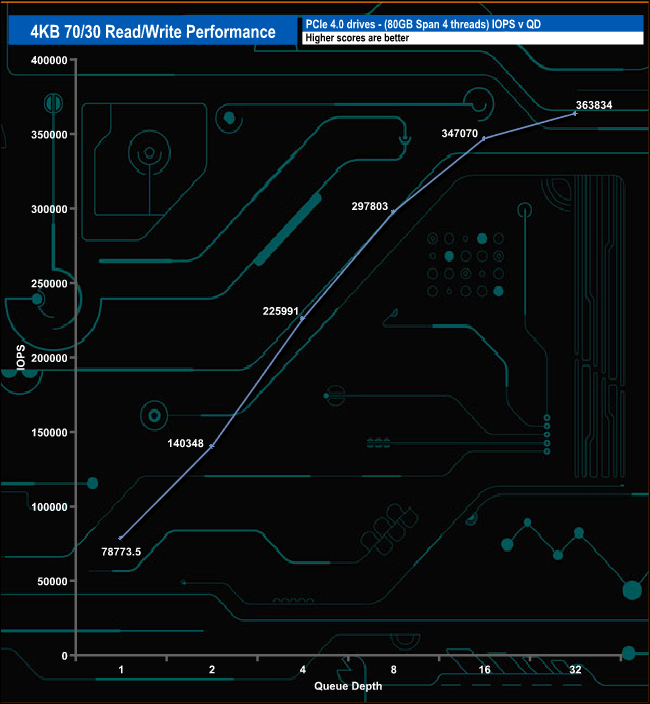Select the data point at queue depth 1
The image size is (650, 704).
pyautogui.click(x=120, y=538)
